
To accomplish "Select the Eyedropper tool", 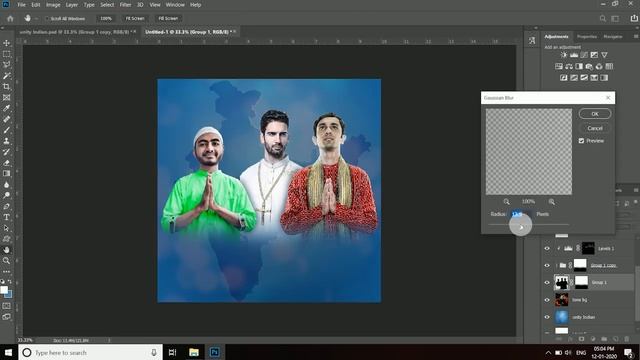I will (7, 108).
